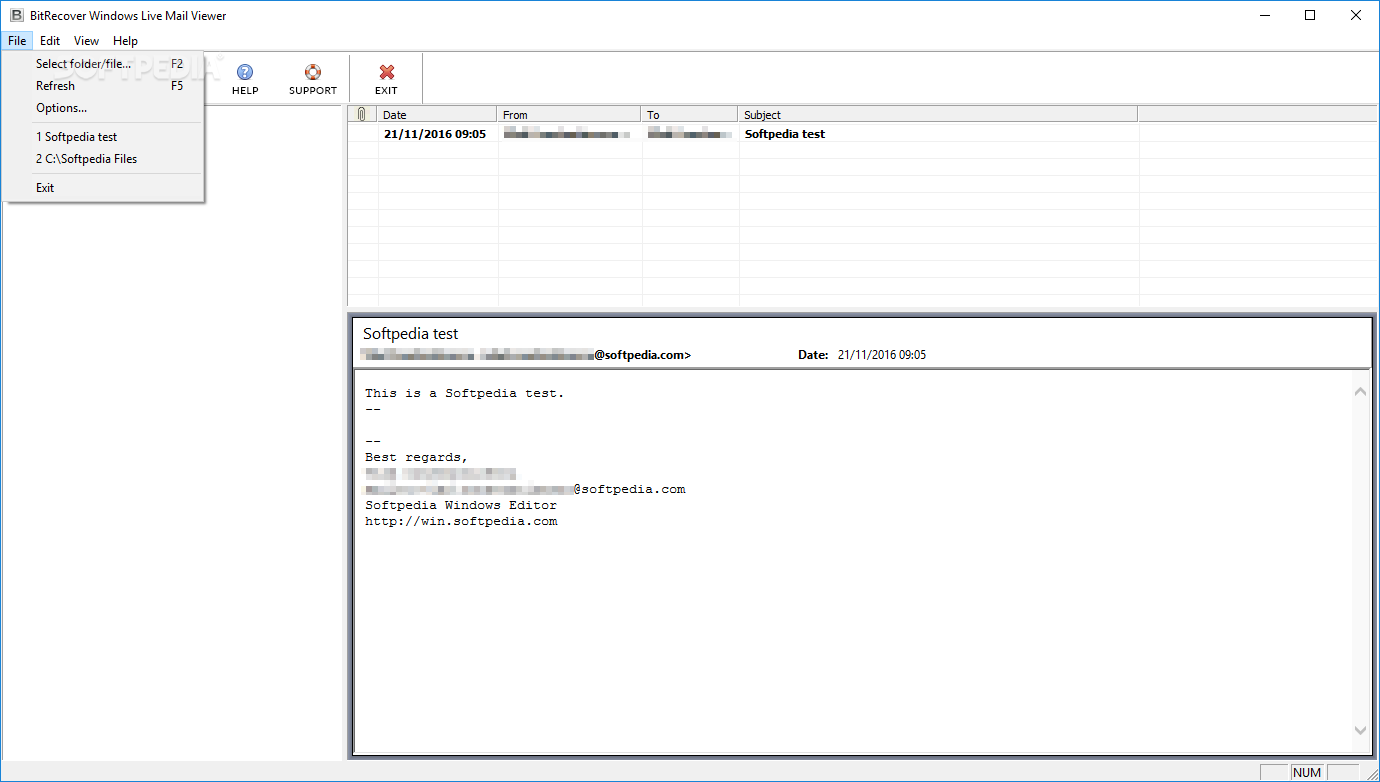Click the EXIT toolbar label
Viewport: 1380px width, 782px height.
coord(386,90)
